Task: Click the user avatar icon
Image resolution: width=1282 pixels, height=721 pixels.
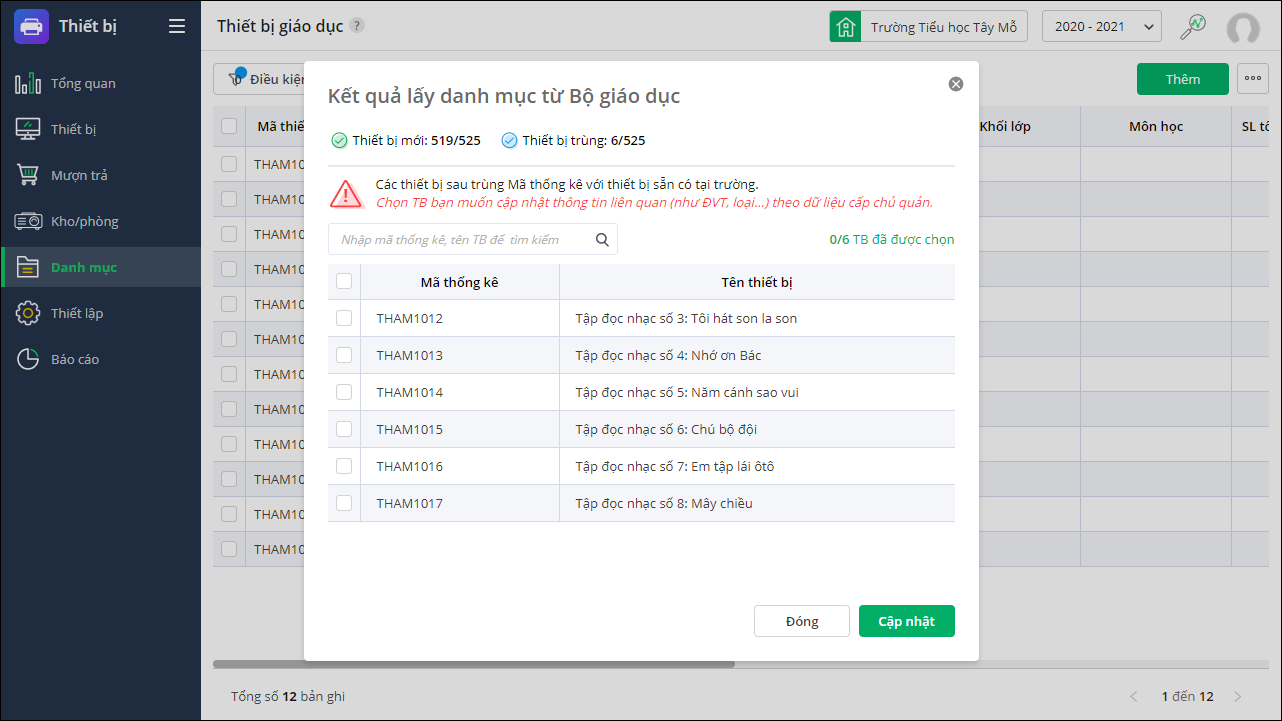Action: [x=1243, y=28]
